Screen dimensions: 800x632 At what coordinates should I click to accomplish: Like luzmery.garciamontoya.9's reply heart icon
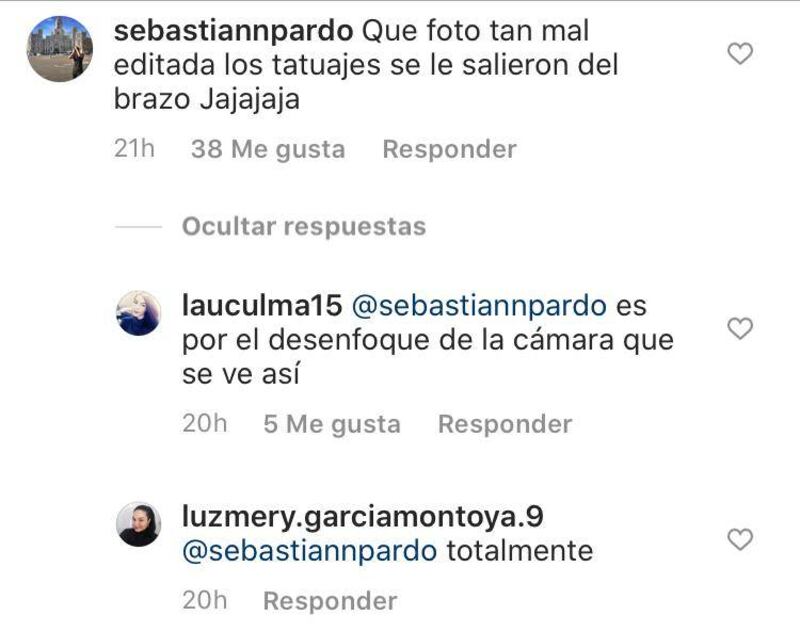[x=740, y=539]
